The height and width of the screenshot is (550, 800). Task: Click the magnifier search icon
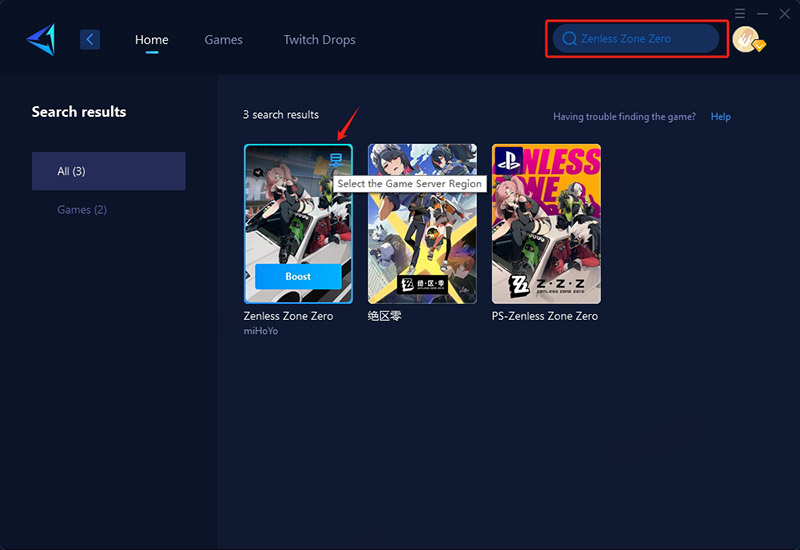click(569, 38)
